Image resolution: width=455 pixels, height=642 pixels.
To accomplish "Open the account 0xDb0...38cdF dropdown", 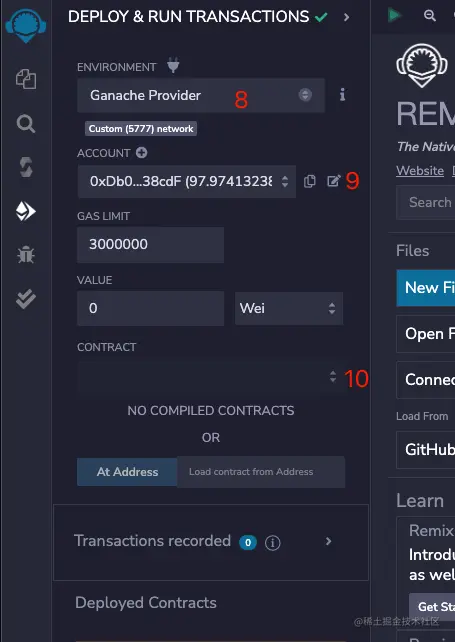I will (187, 181).
